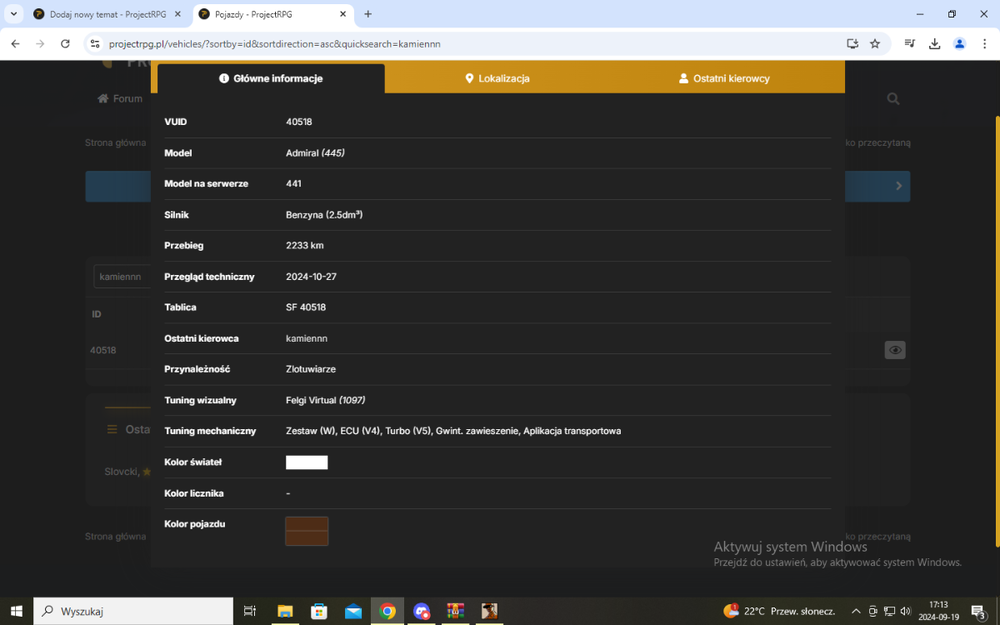Bookmark this page with the star icon
Image resolution: width=1000 pixels, height=625 pixels.
click(875, 43)
